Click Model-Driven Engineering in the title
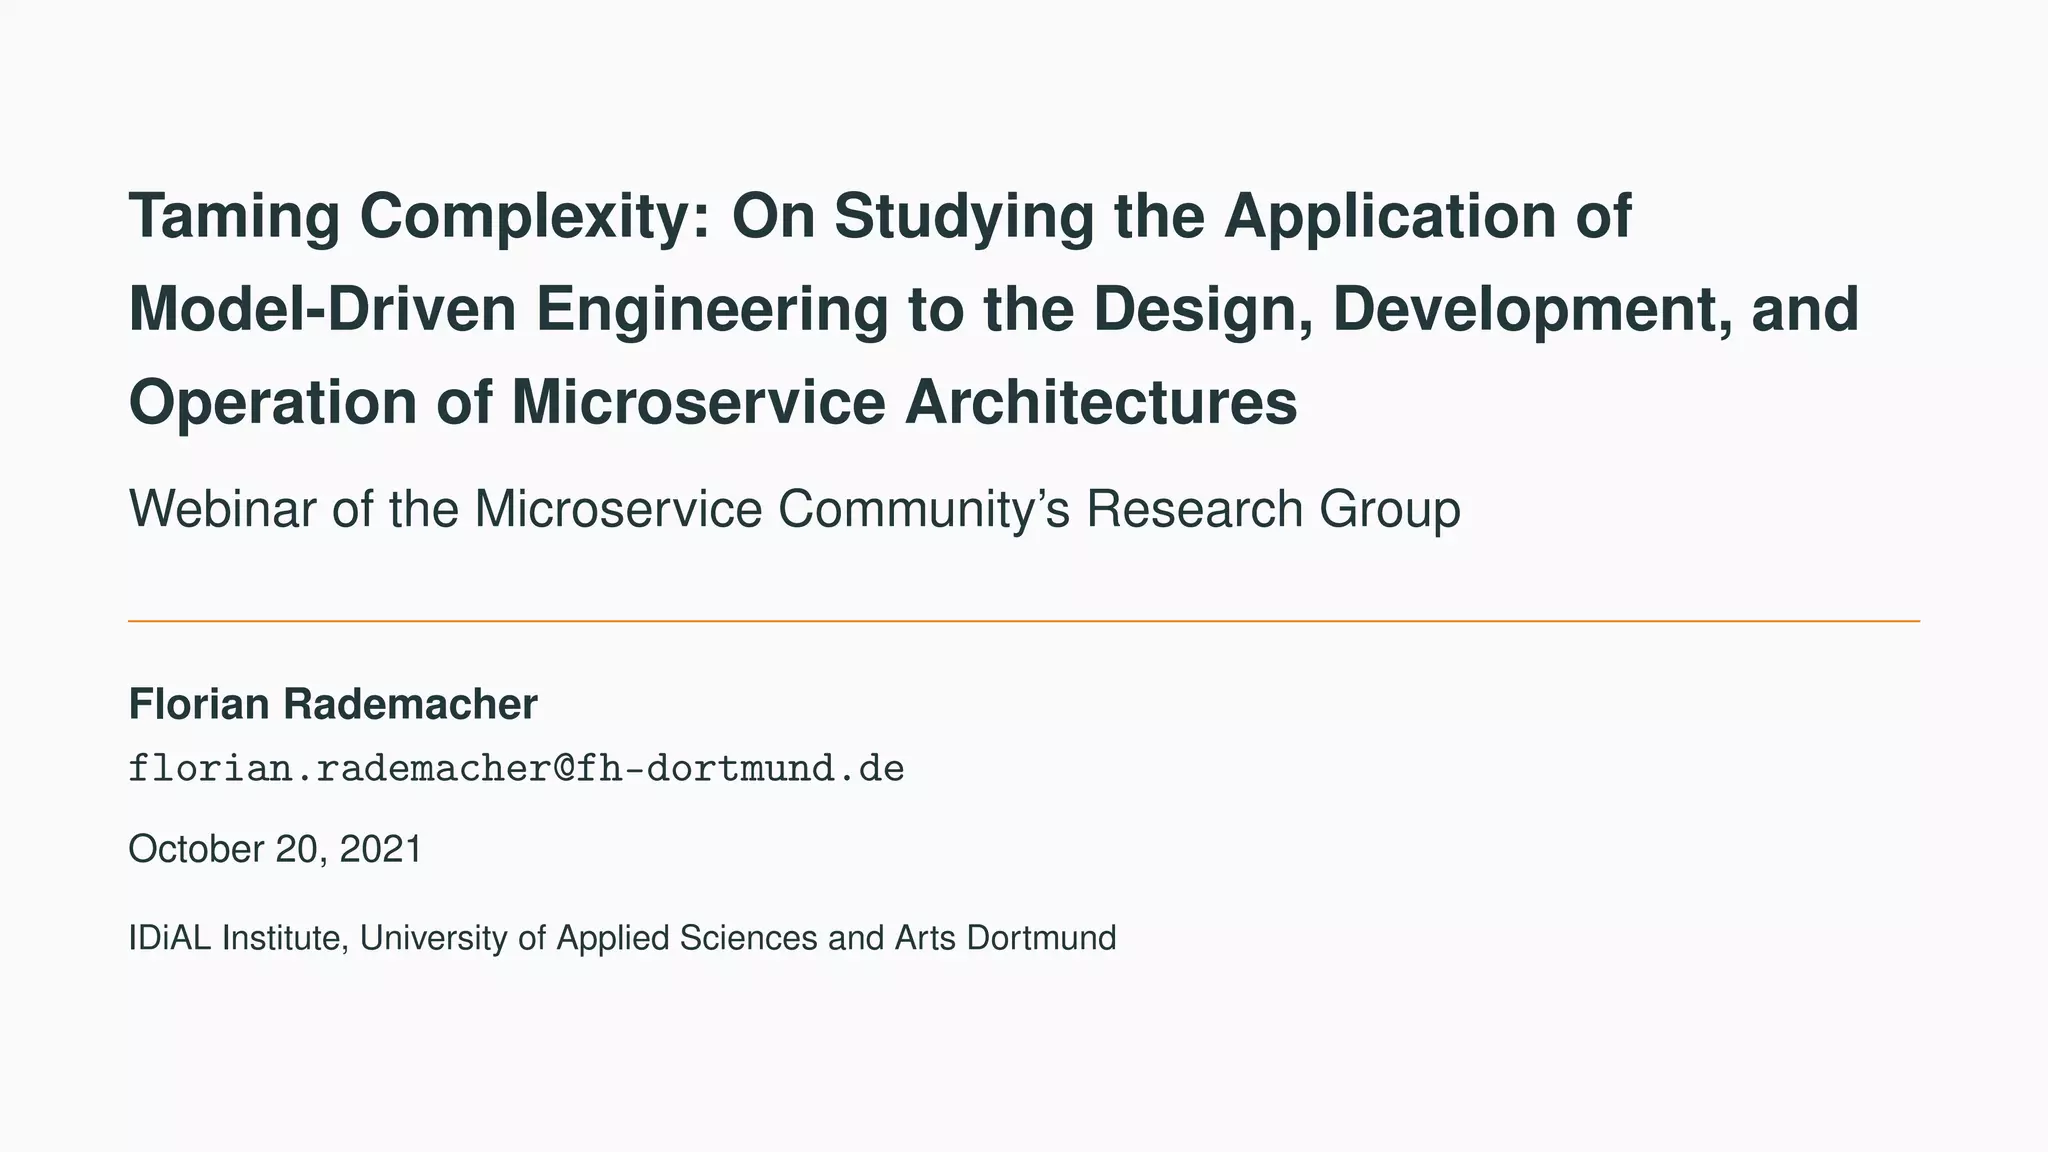This screenshot has height=1152, width=2048. pos(508,310)
